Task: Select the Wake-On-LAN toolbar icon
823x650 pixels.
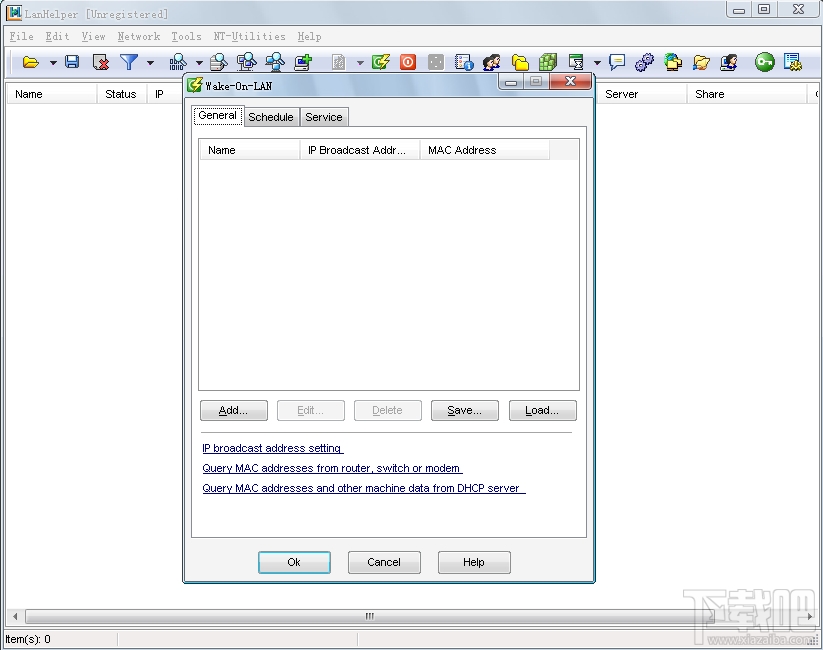Action: coord(381,62)
